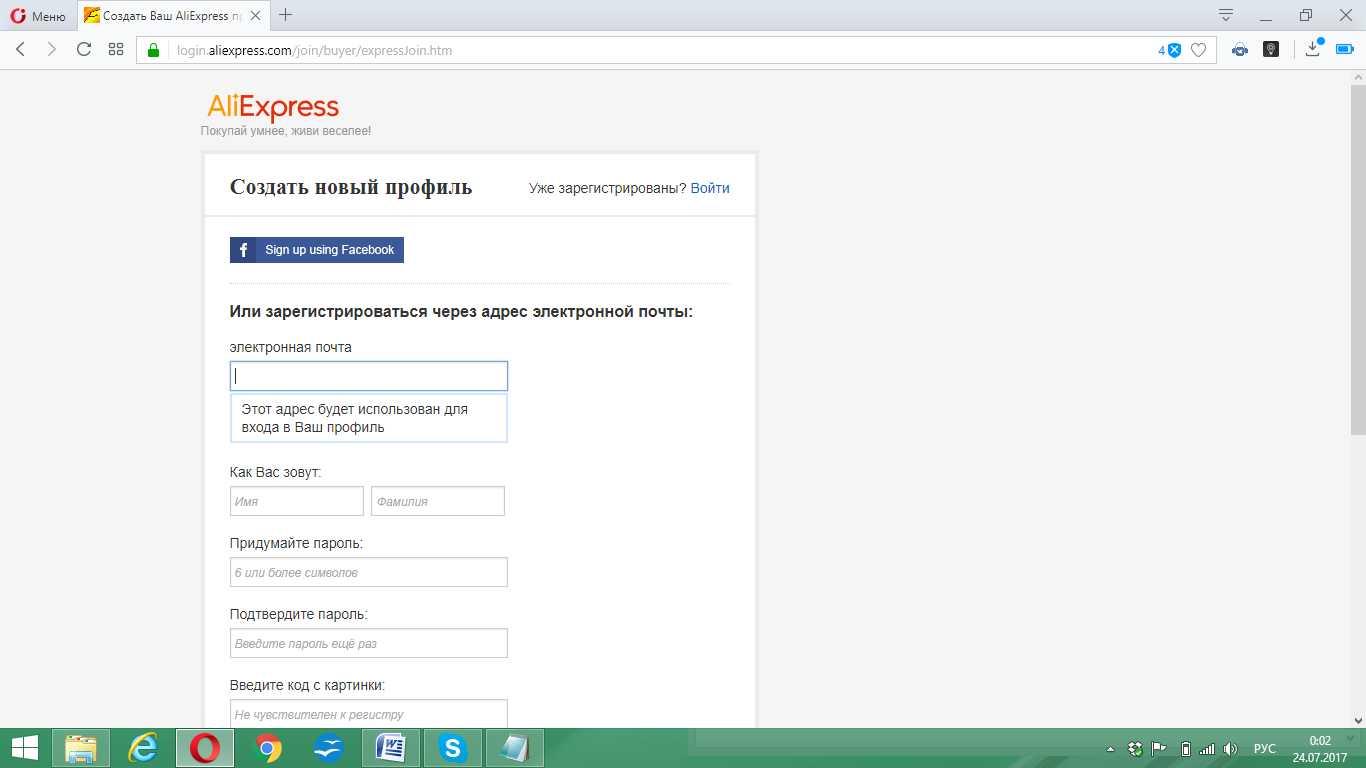Click the Подтвердите пароль confirm field

369,643
